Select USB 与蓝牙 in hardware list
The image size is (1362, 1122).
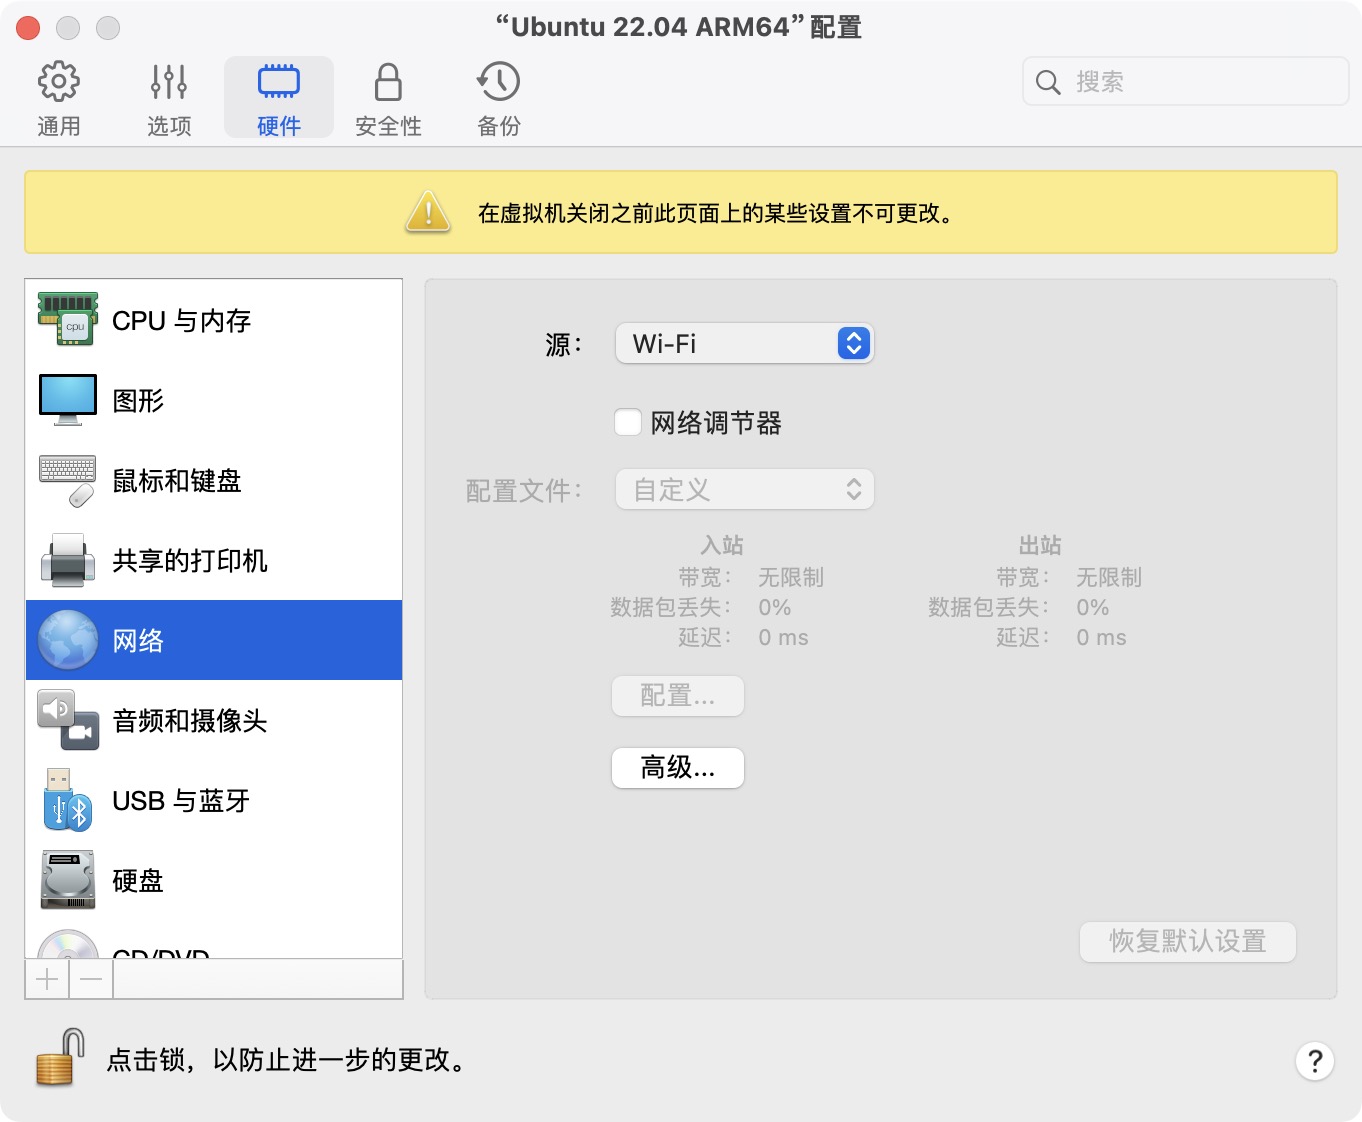[214, 800]
